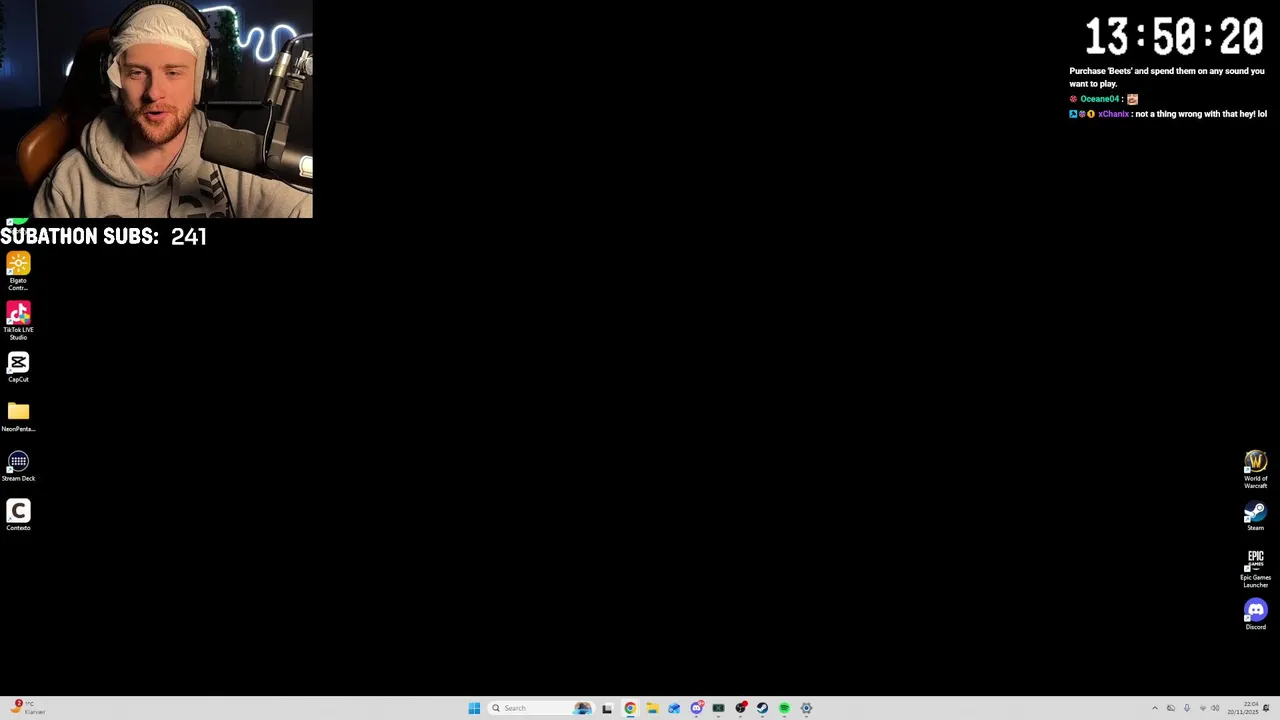Open the Discord desktop shortcut

pos(1255,613)
